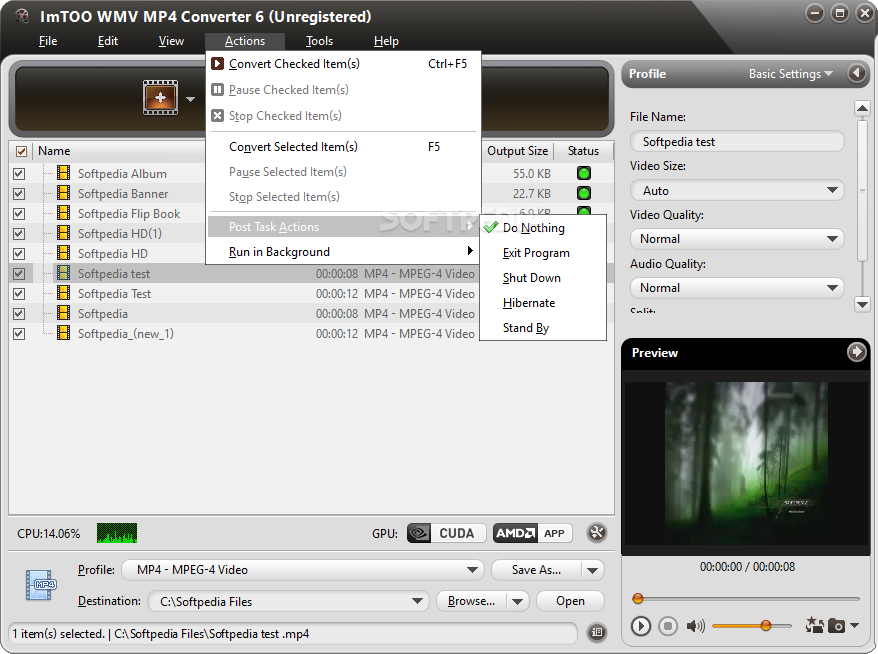Open the Basic Settings dropdown

791,73
